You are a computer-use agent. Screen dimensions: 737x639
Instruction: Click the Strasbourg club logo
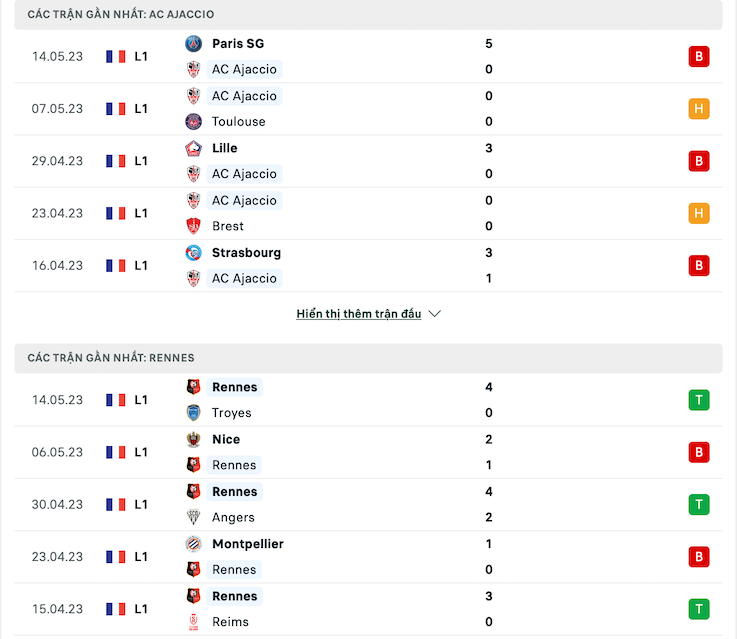coord(193,253)
